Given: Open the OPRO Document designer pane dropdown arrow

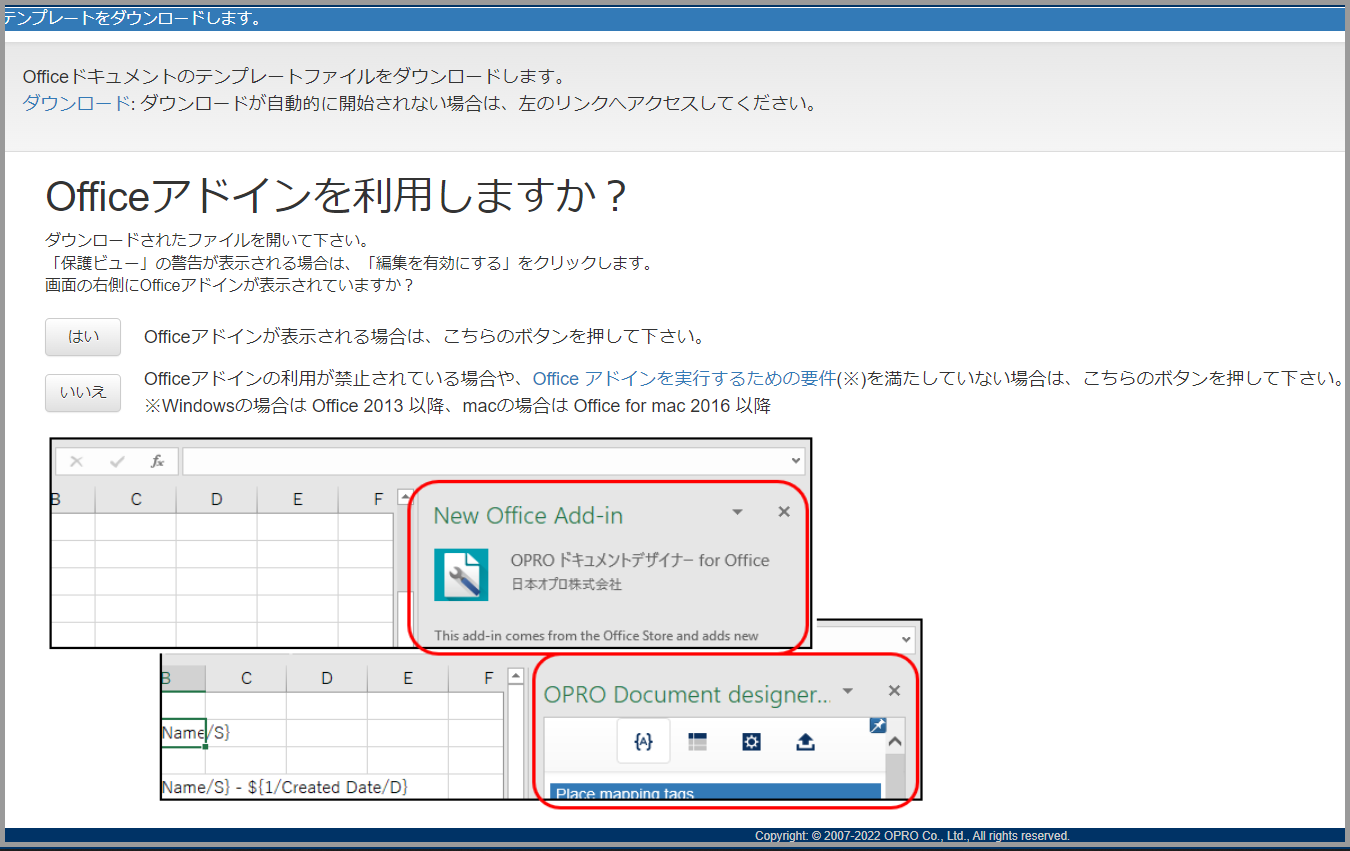Looking at the screenshot, I should [848, 691].
